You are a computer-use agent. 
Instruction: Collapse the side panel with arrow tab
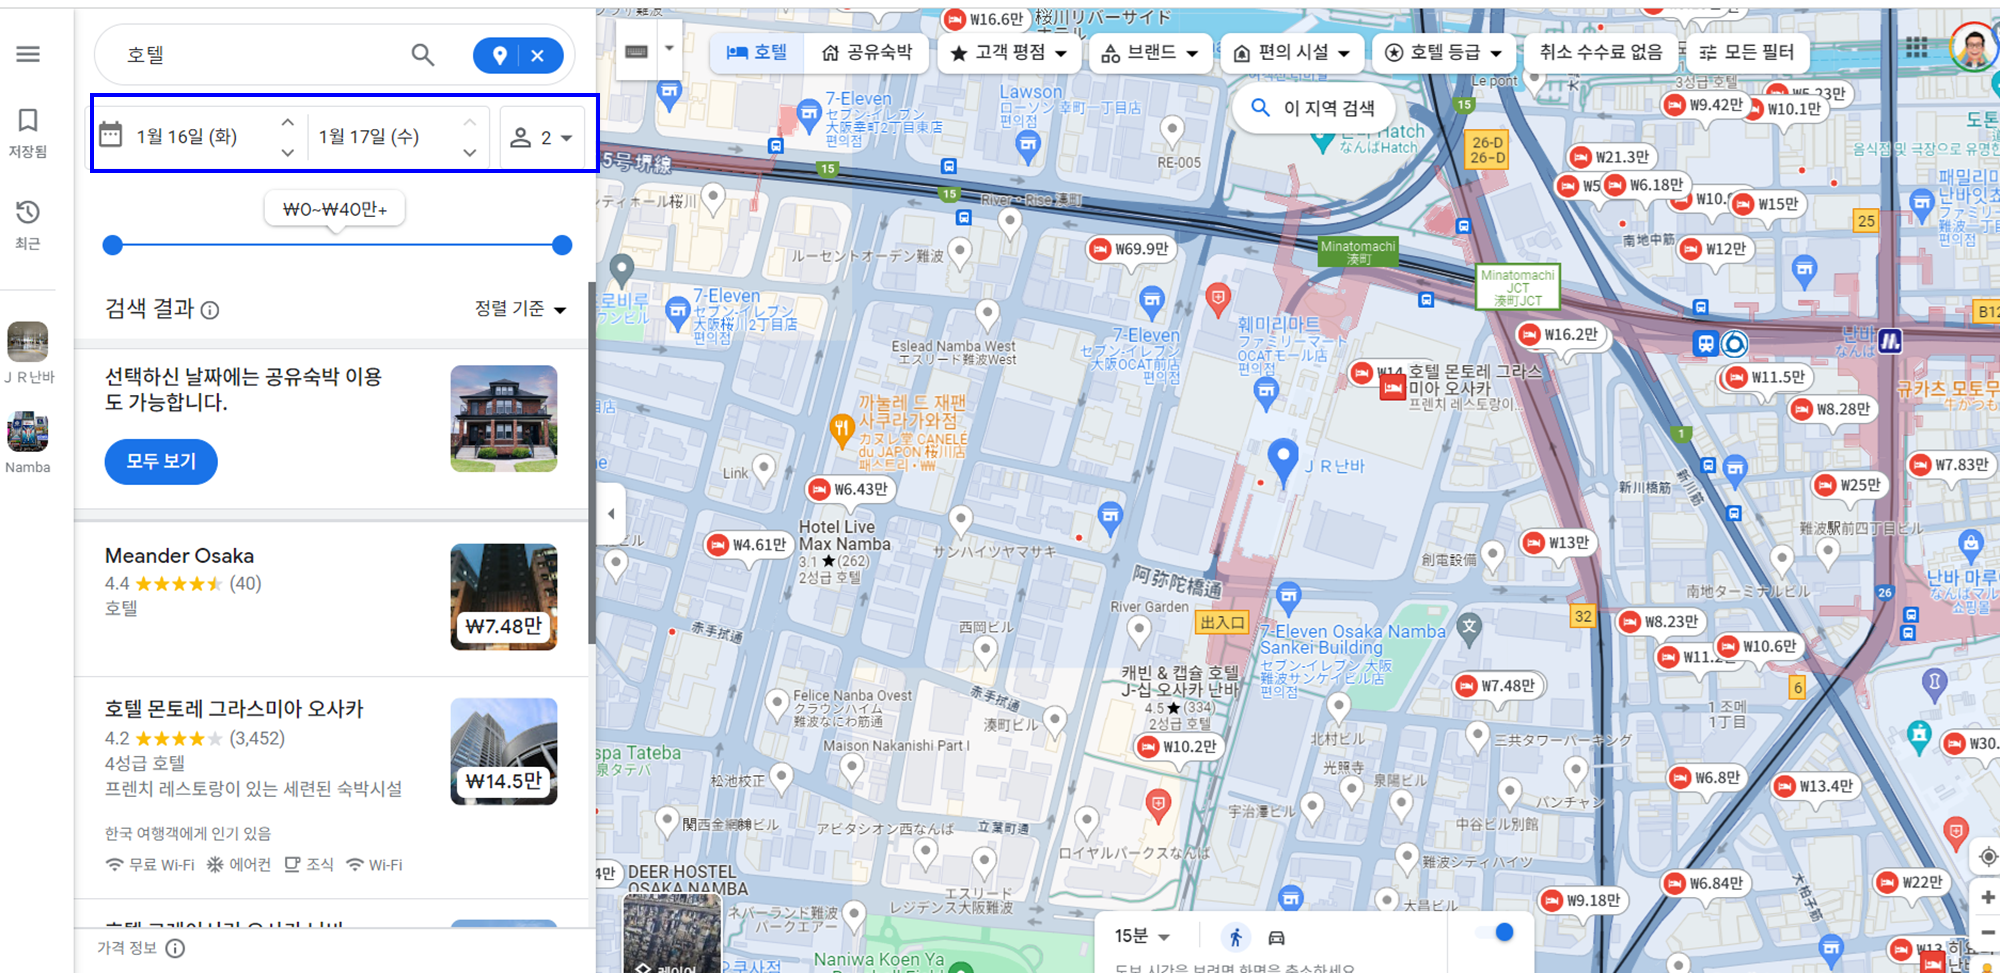[x=611, y=514]
